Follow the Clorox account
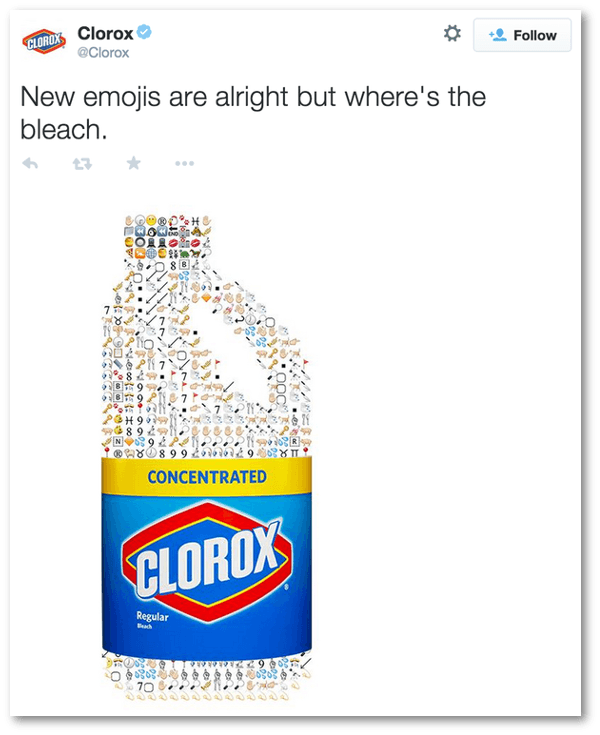The image size is (600, 735). (522, 35)
